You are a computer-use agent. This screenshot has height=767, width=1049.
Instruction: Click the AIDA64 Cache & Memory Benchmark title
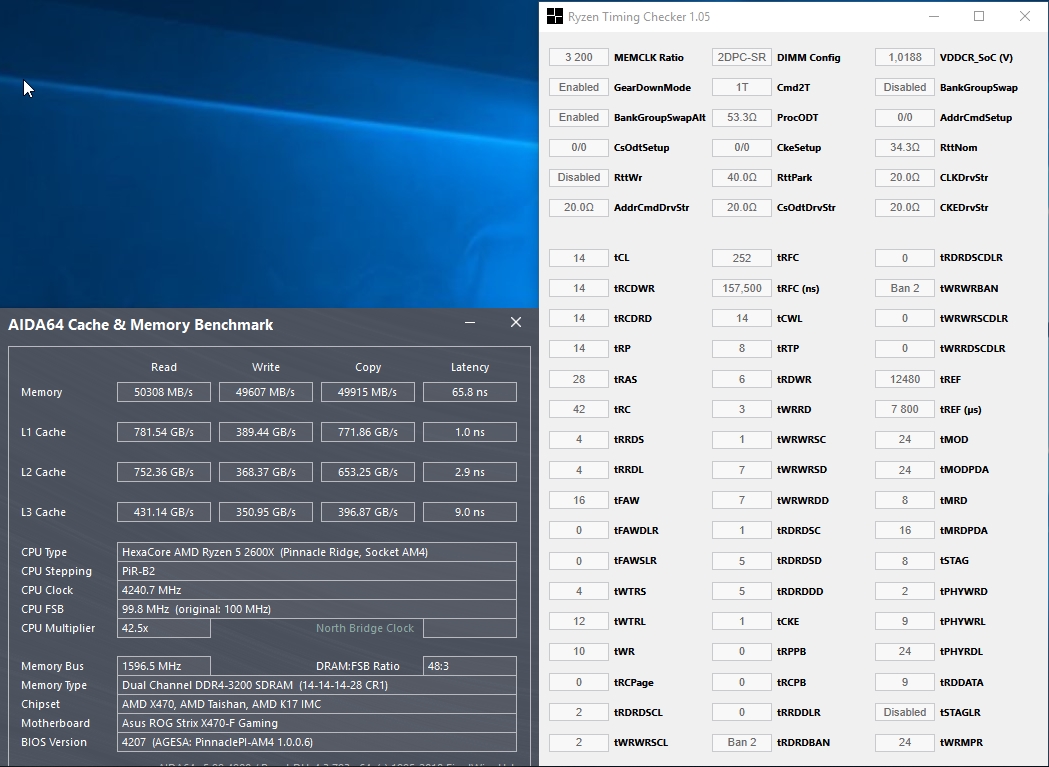tap(140, 325)
